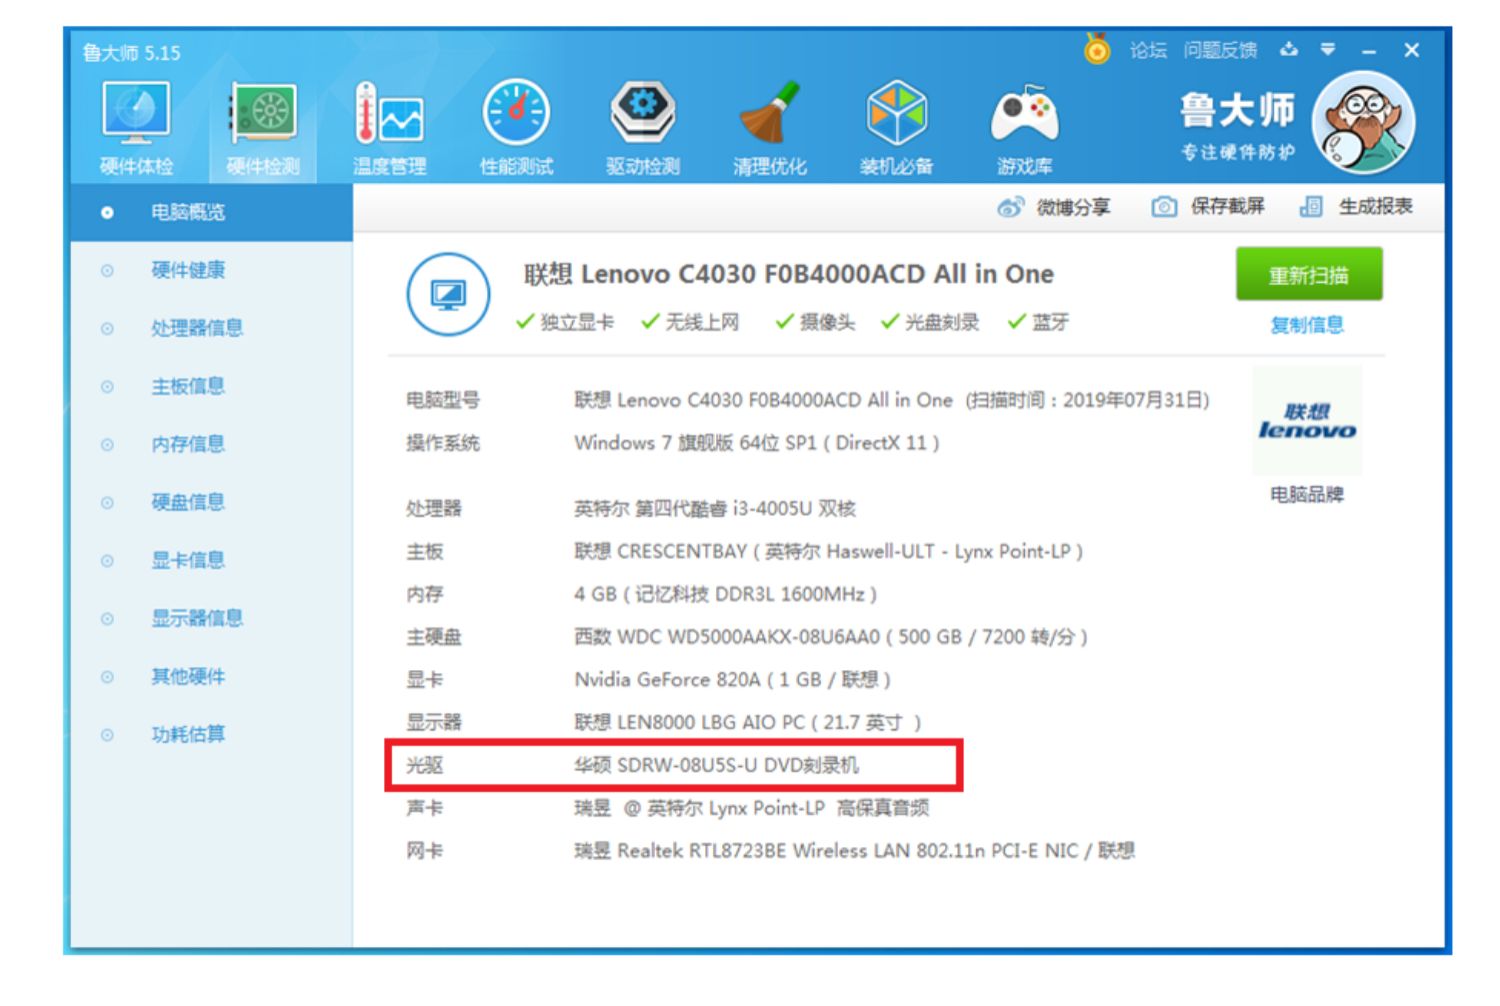
Task: Click optical drive value SDRW-08U5S-U
Action: coord(717,766)
